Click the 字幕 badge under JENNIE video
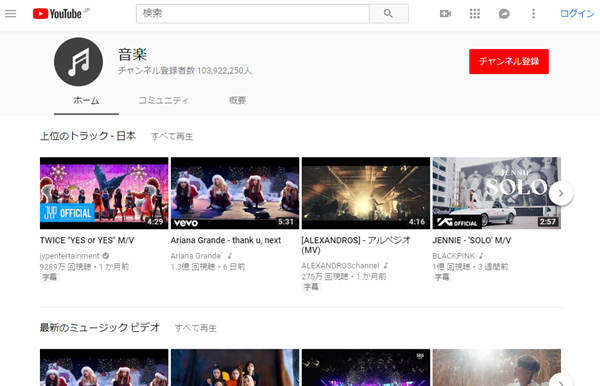600x386 pixels. pyautogui.click(x=442, y=277)
